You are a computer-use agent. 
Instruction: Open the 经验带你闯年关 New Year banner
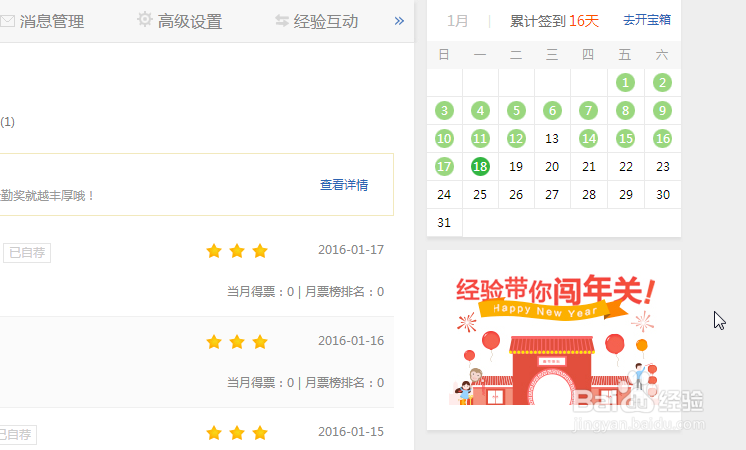[x=554, y=340]
